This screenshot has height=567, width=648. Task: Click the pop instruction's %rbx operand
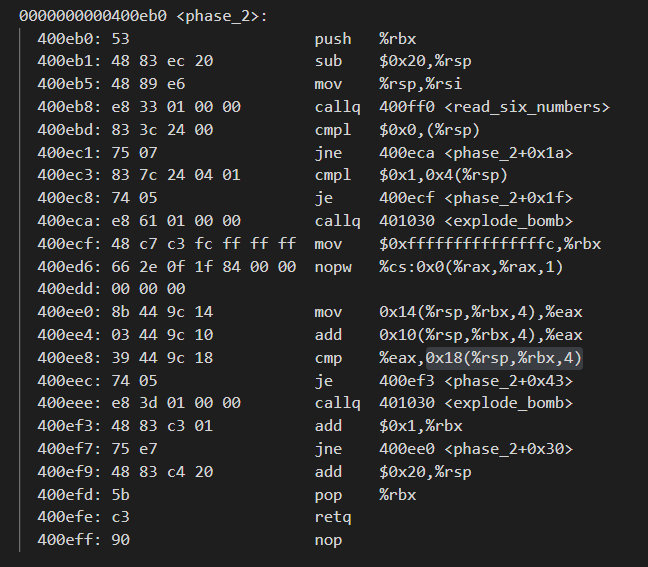click(x=397, y=494)
